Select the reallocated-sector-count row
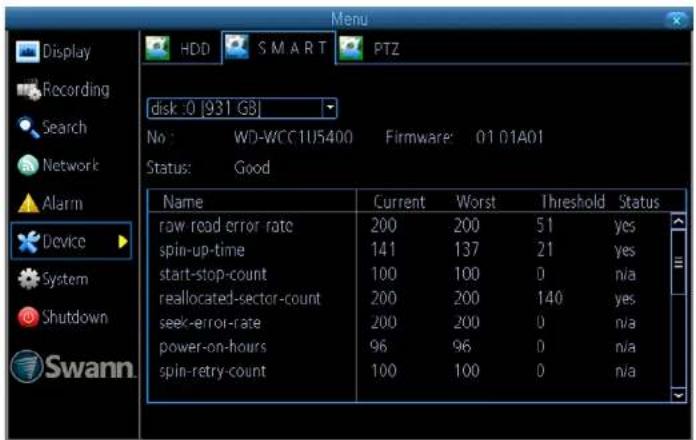 click(408, 298)
